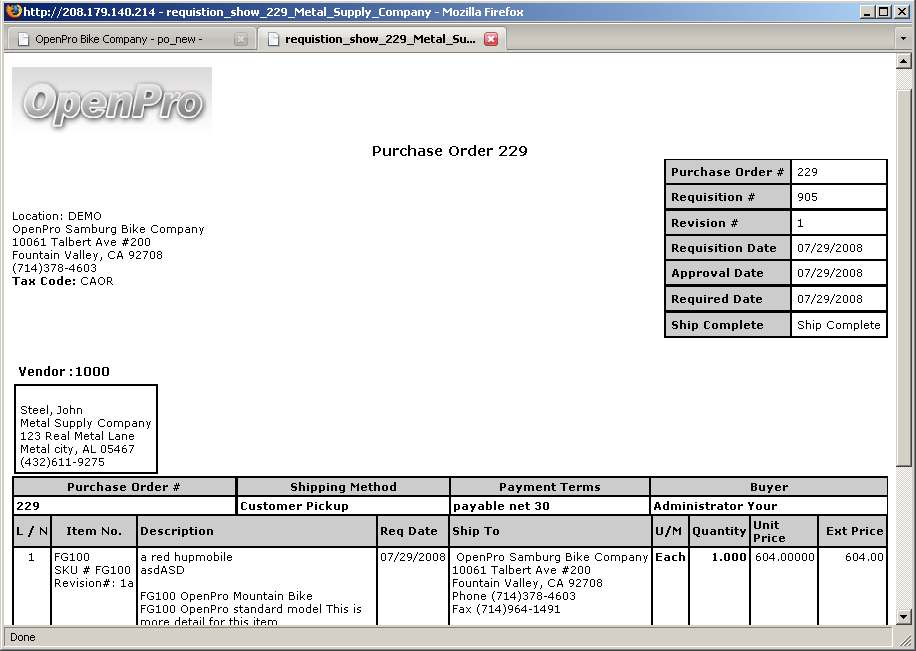Click the Customer Pickup shipping method cell
The width and height of the screenshot is (916, 651).
click(294, 507)
